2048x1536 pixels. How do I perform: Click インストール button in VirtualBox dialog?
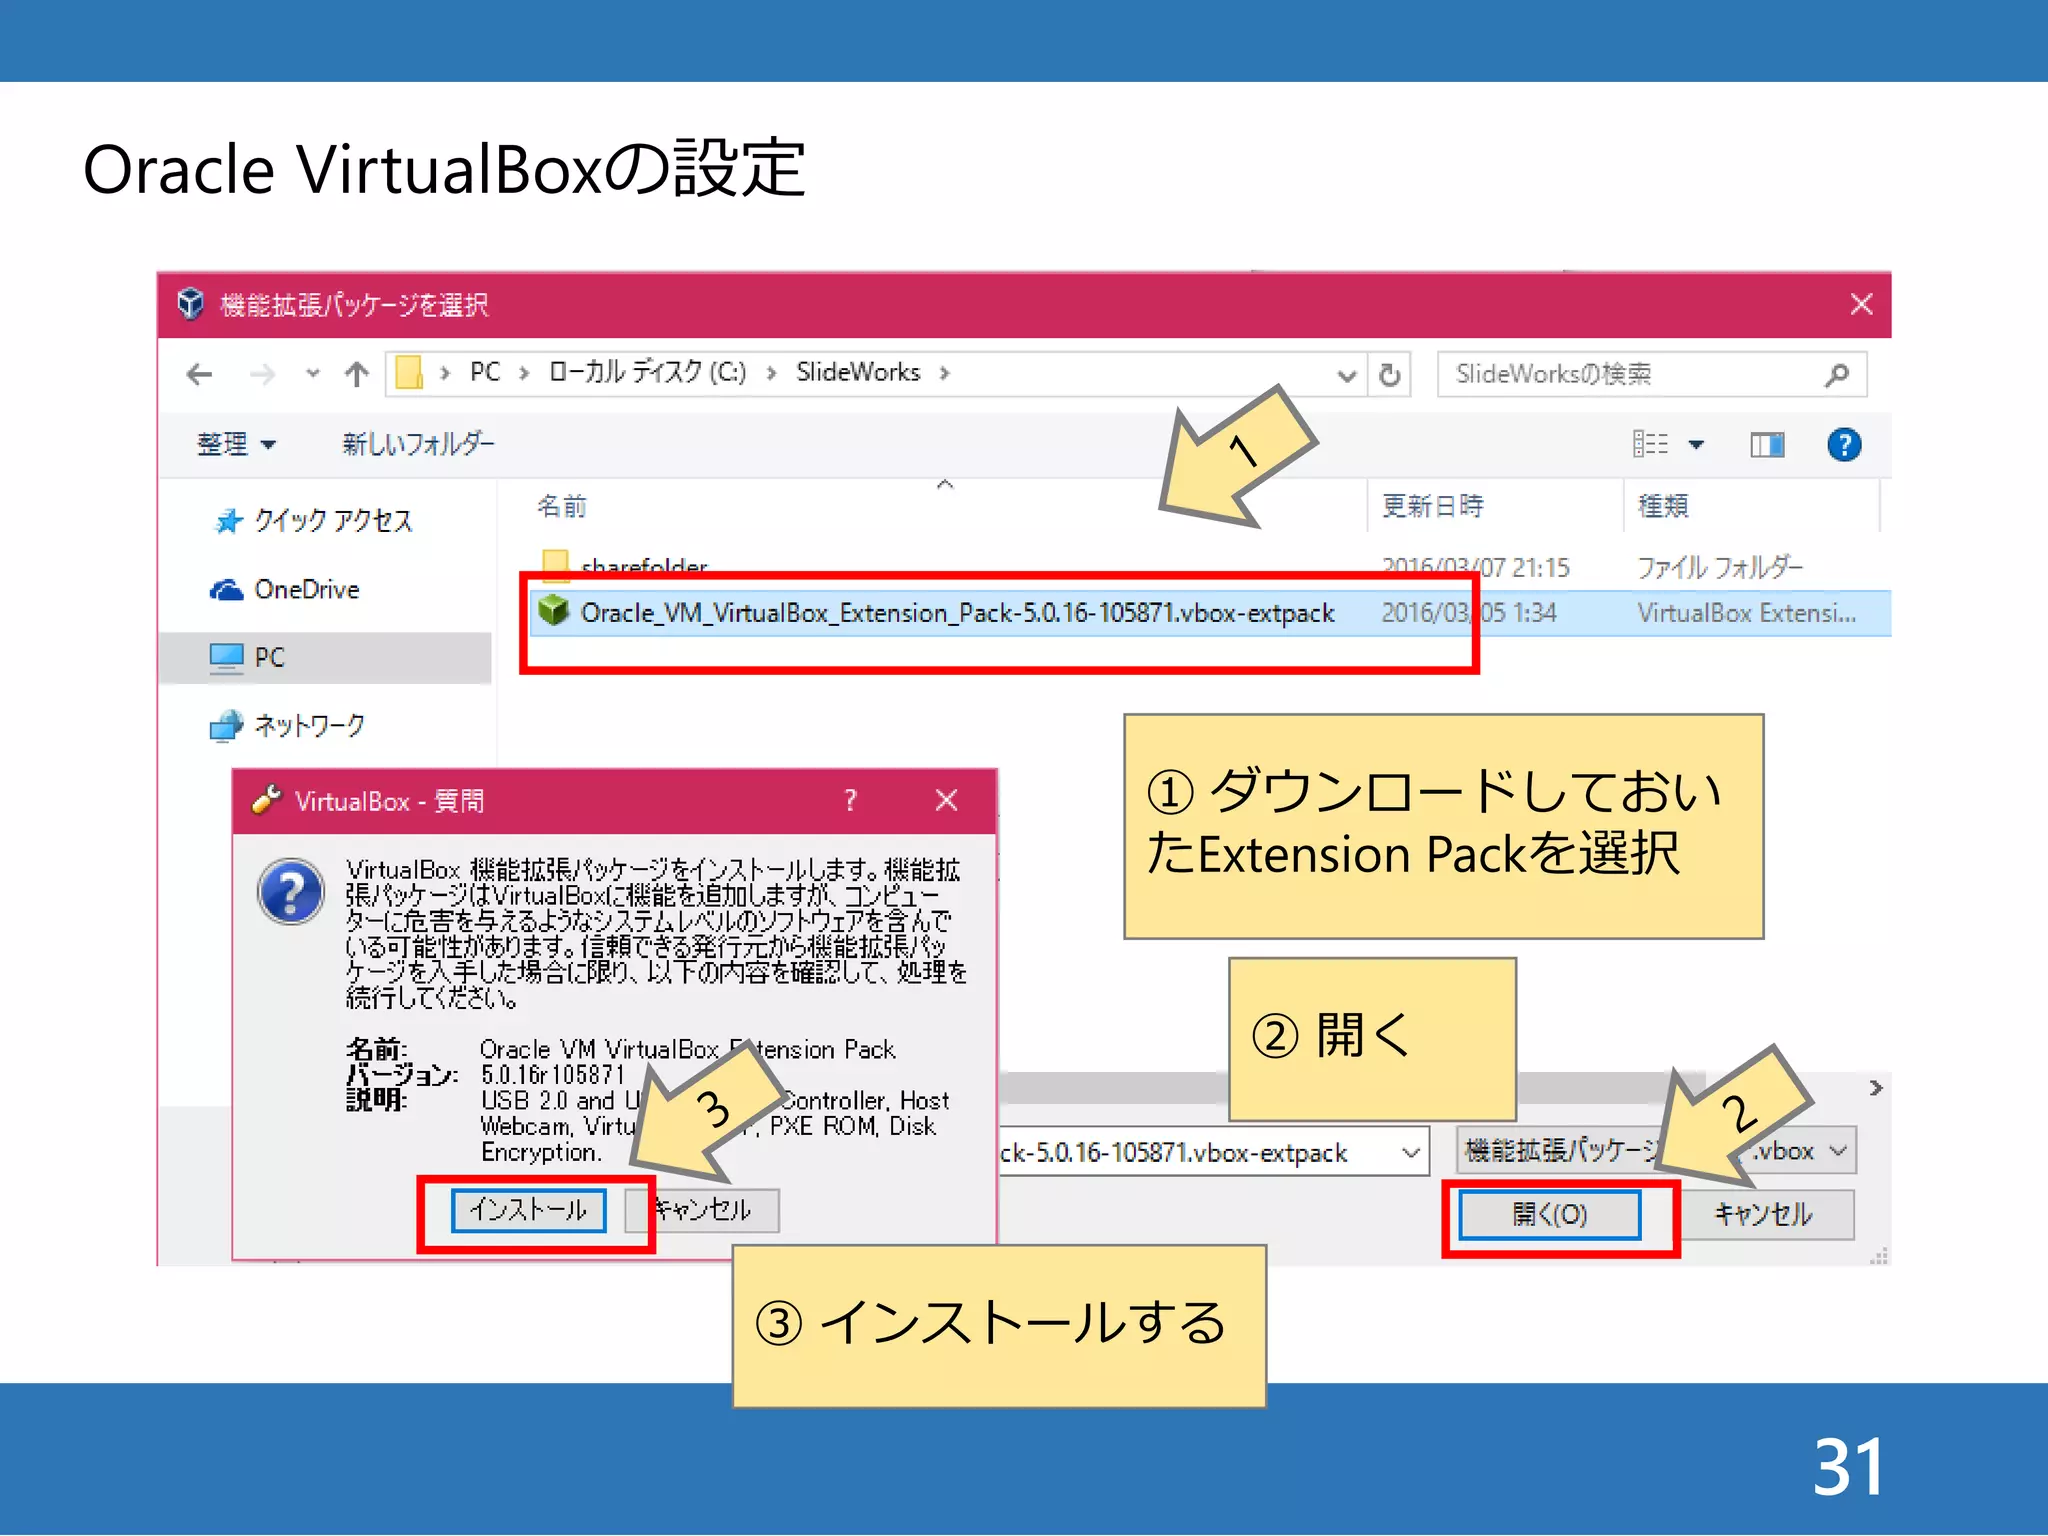529,1210
